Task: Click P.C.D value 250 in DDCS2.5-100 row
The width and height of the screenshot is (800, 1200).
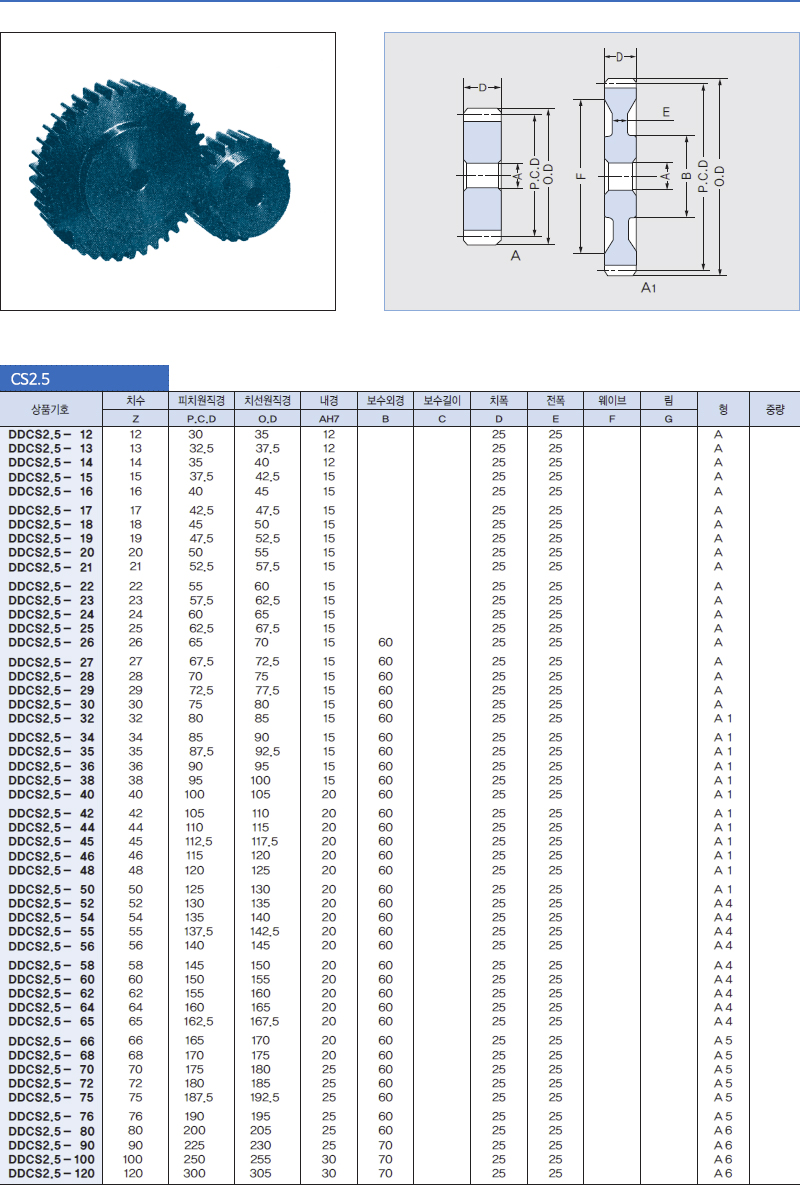Action: pos(195,1159)
